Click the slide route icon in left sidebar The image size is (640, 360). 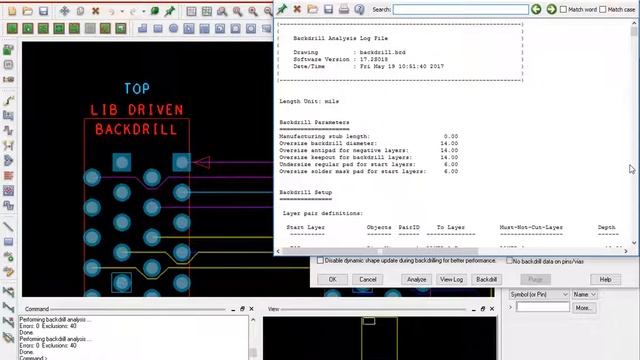tap(9, 116)
